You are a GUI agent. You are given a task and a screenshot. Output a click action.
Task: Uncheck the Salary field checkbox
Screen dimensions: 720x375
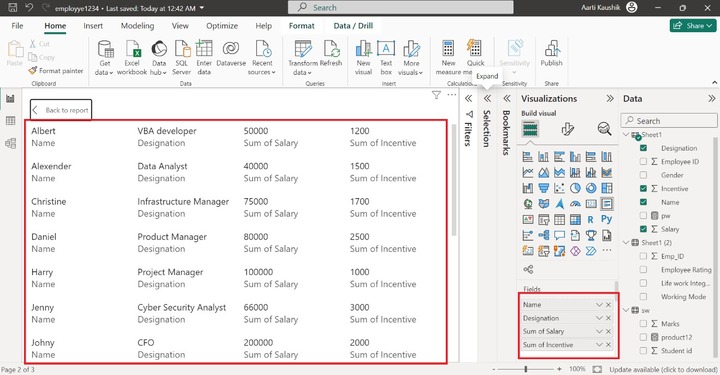coord(643,229)
